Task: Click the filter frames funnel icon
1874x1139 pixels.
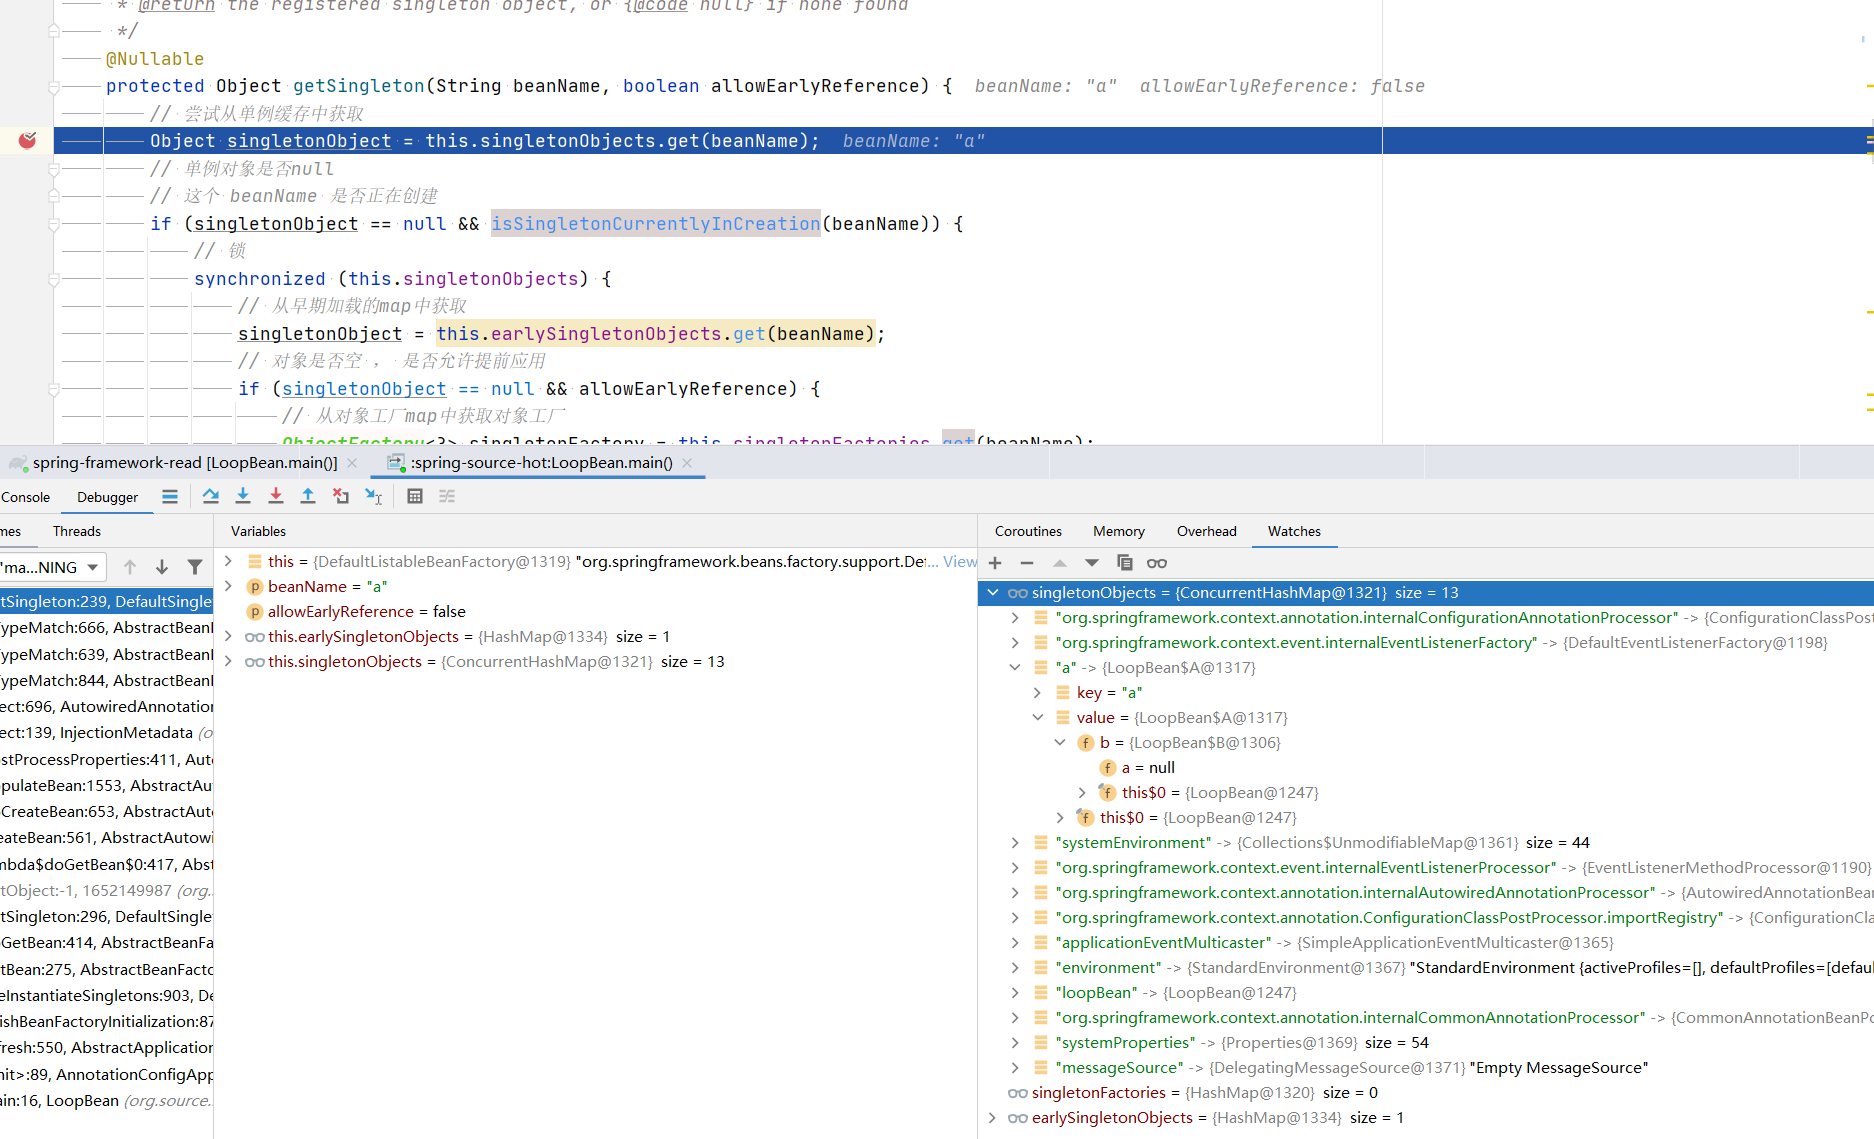Action: pyautogui.click(x=195, y=567)
